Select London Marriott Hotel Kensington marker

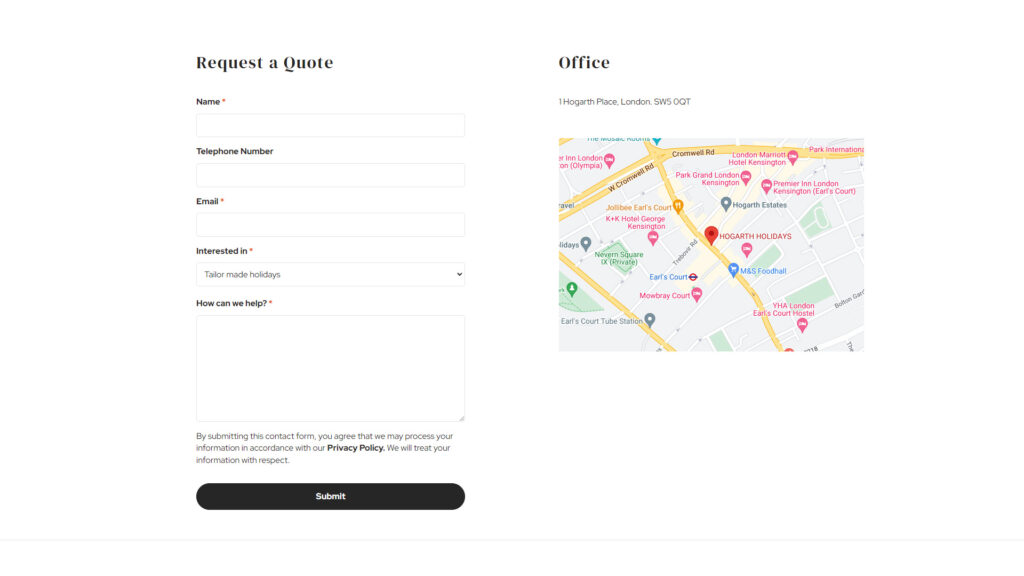click(x=792, y=157)
